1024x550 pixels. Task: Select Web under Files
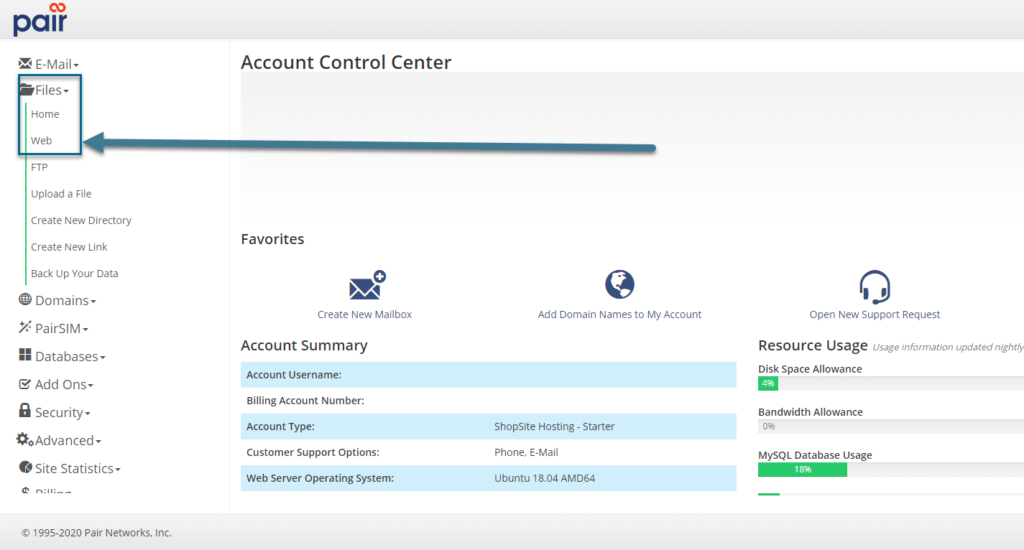pos(41,141)
